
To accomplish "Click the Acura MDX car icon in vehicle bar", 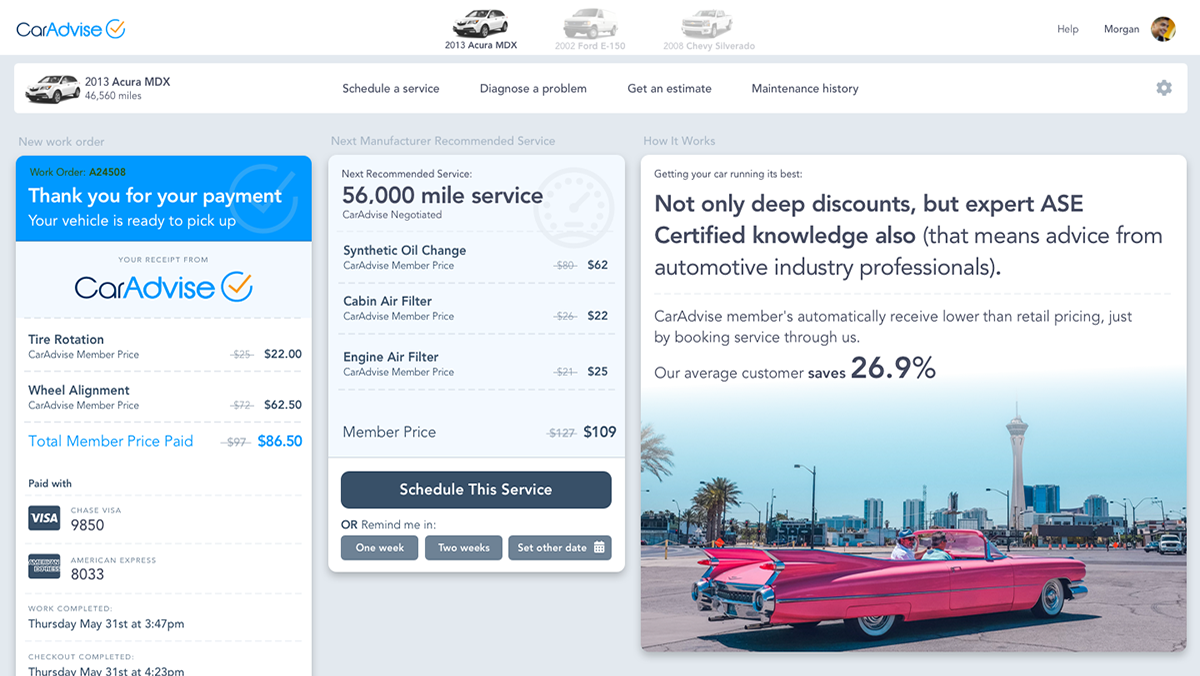I will pos(52,88).
